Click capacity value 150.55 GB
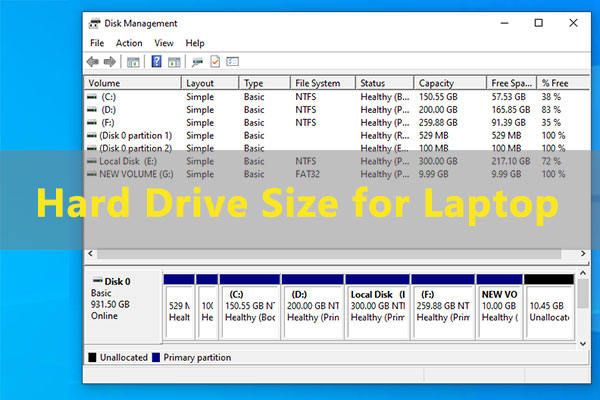Screen dimensions: 600x400 click(x=438, y=97)
